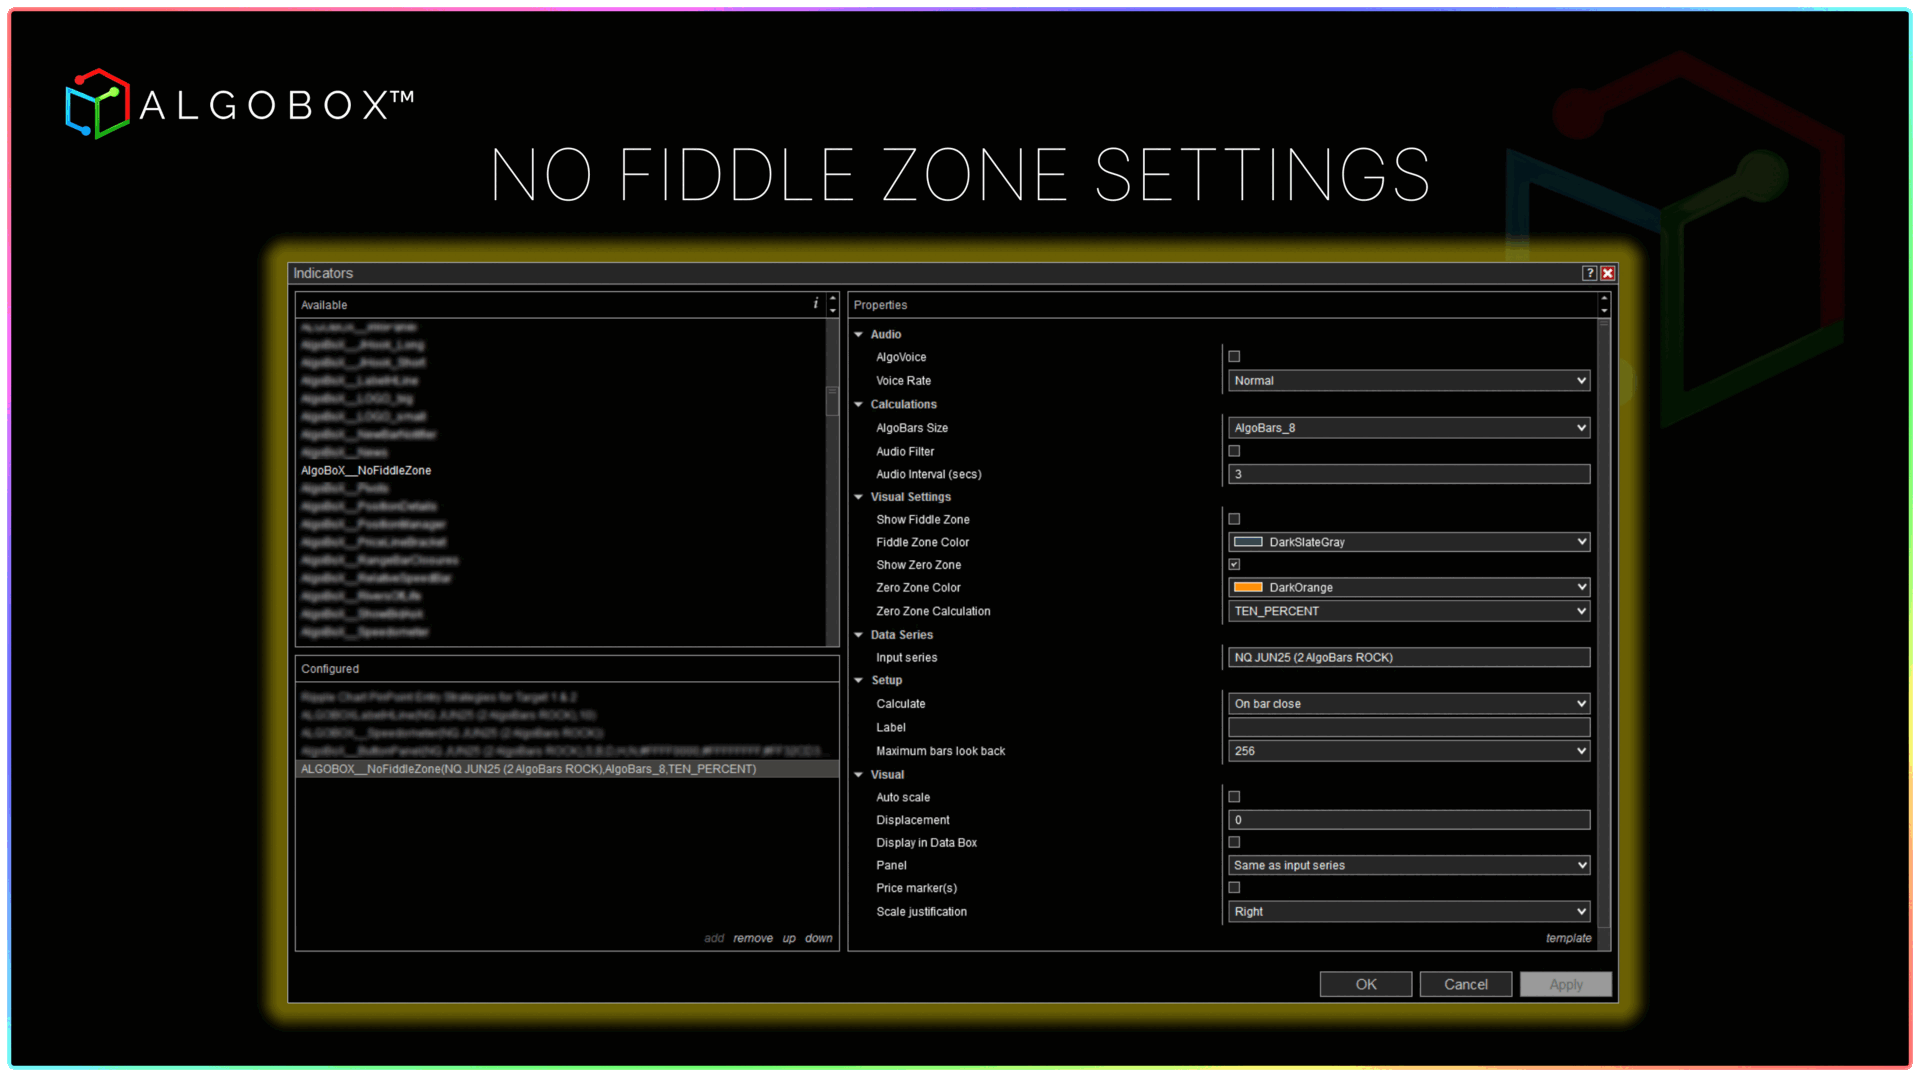Click the remove link under Configured
This screenshot has width=1920, height=1077.
pyautogui.click(x=752, y=938)
